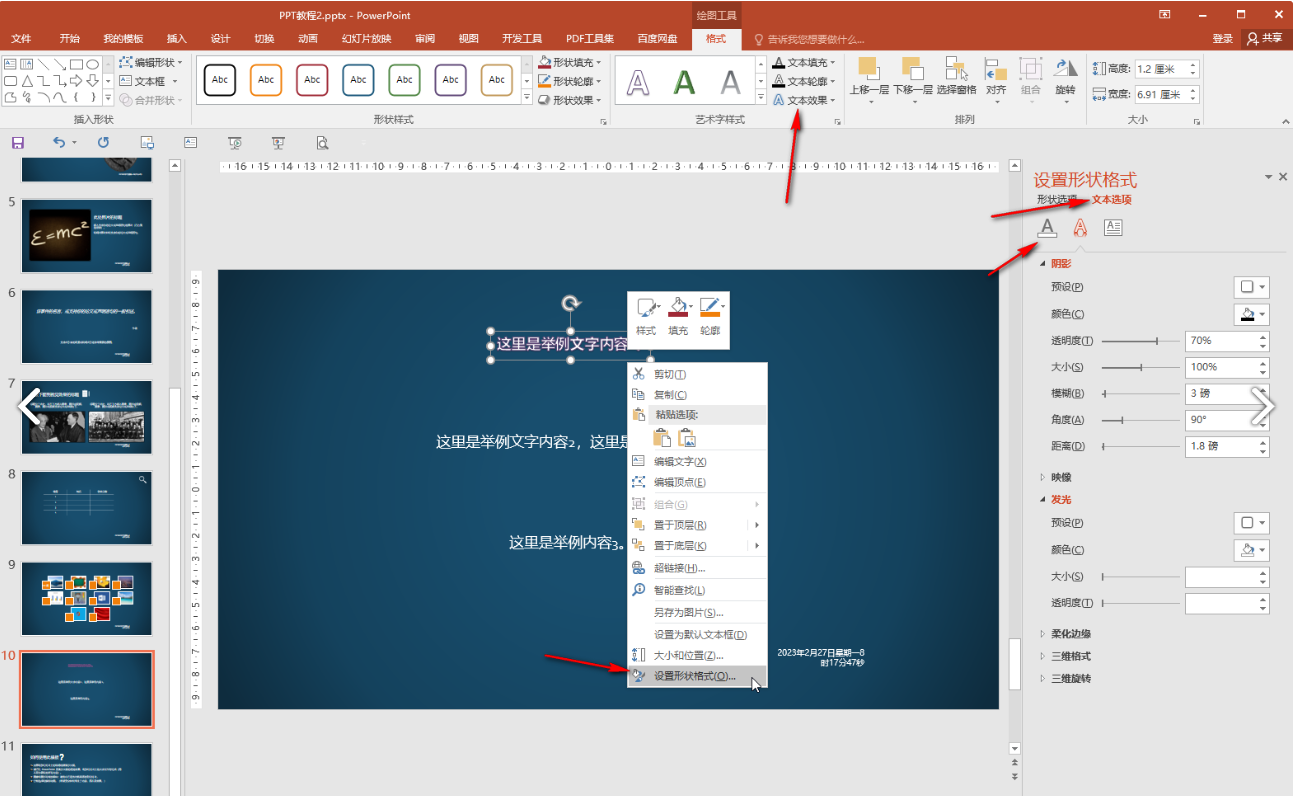Click shadow 颜色 color picker button
1295x796 pixels.
pos(1253,314)
